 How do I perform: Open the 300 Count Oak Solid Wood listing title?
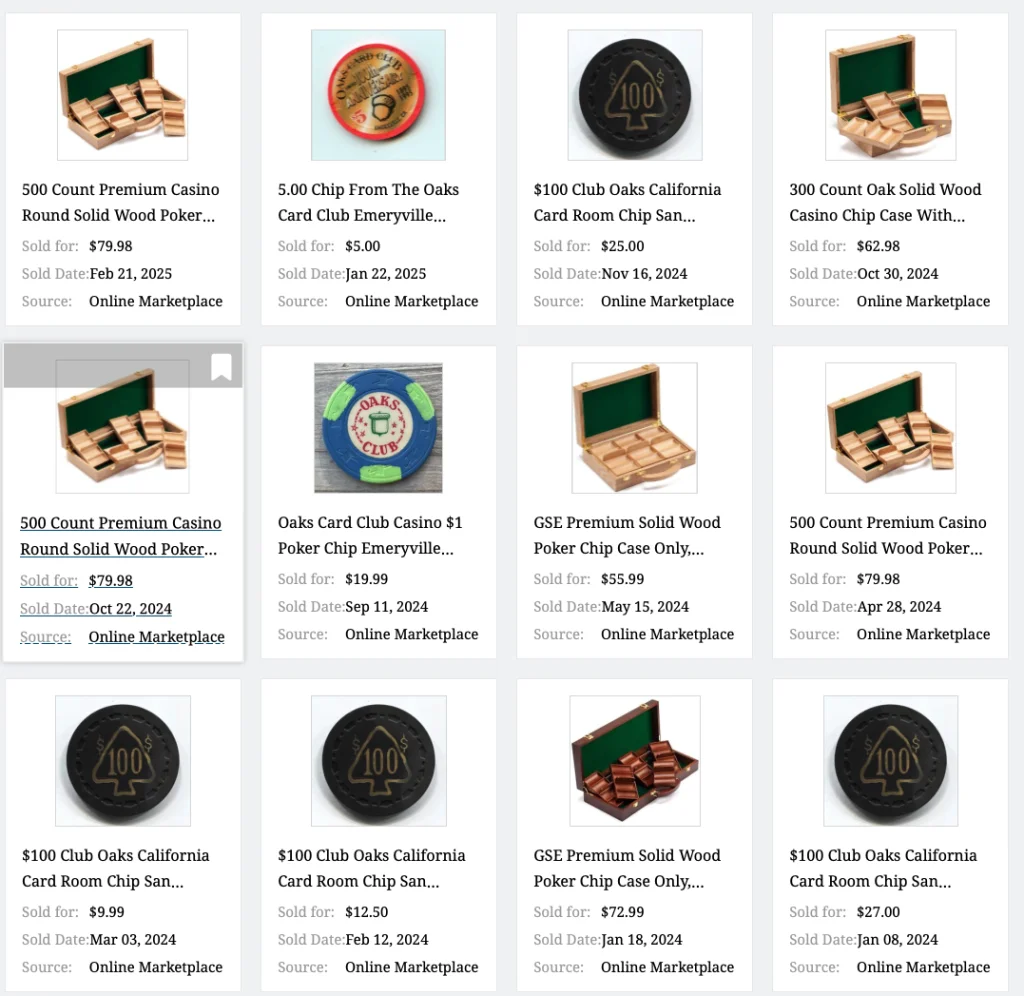click(x=885, y=202)
